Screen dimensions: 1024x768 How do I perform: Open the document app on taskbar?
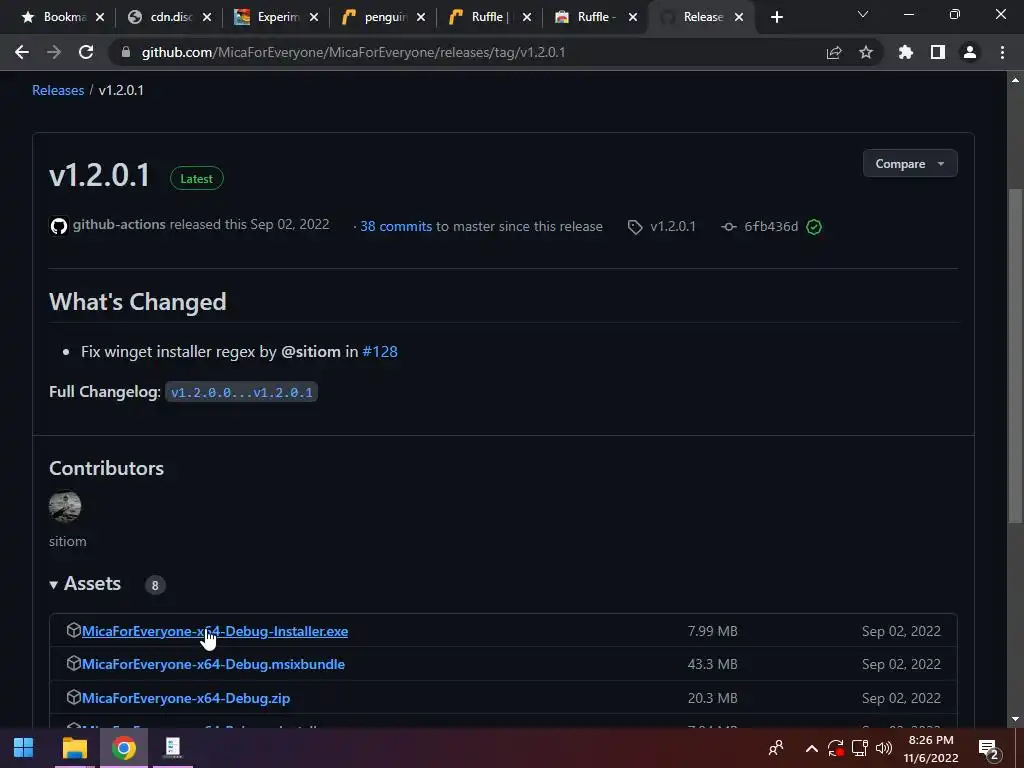pos(173,747)
